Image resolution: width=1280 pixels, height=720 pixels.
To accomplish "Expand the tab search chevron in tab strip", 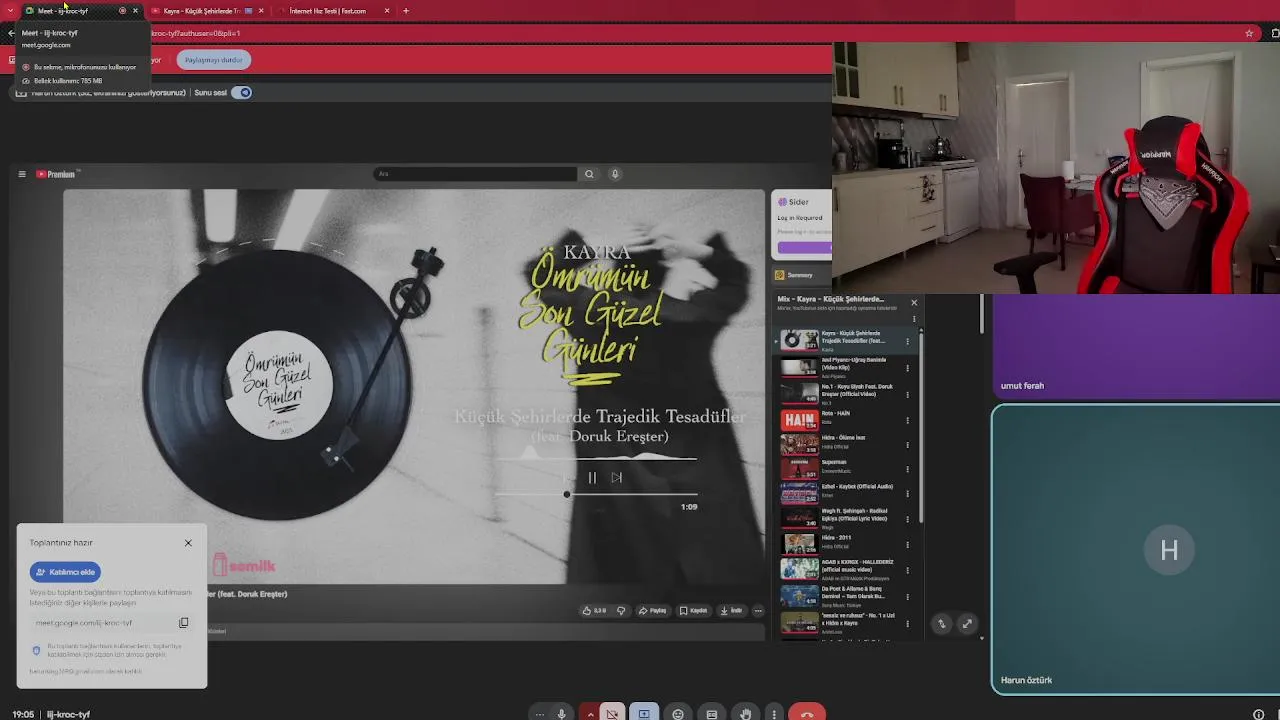I will pos(10,11).
